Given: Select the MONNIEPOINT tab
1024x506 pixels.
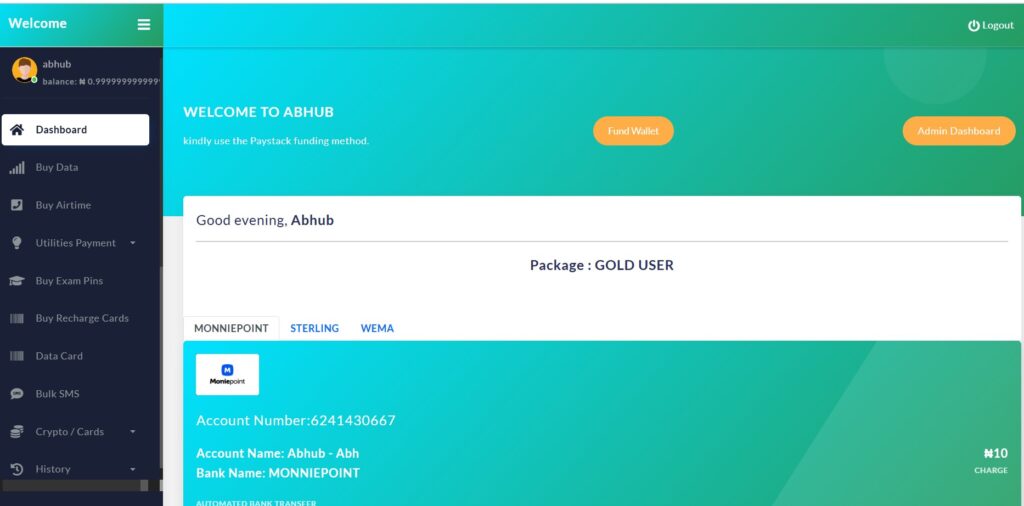Looking at the screenshot, I should coord(231,328).
